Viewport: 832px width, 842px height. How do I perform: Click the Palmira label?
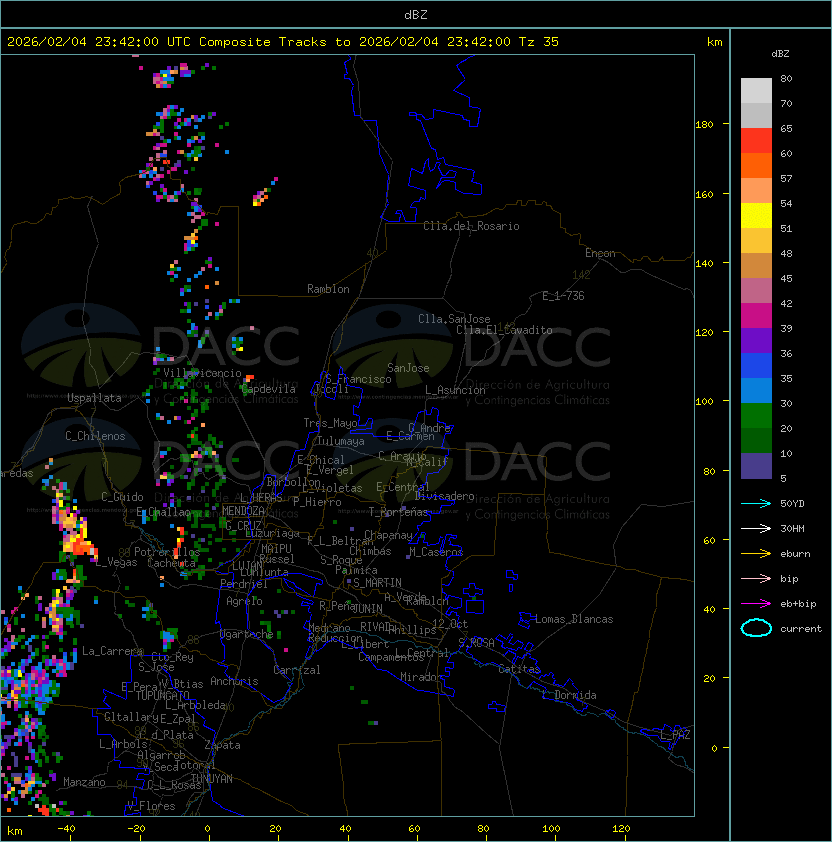[356, 570]
